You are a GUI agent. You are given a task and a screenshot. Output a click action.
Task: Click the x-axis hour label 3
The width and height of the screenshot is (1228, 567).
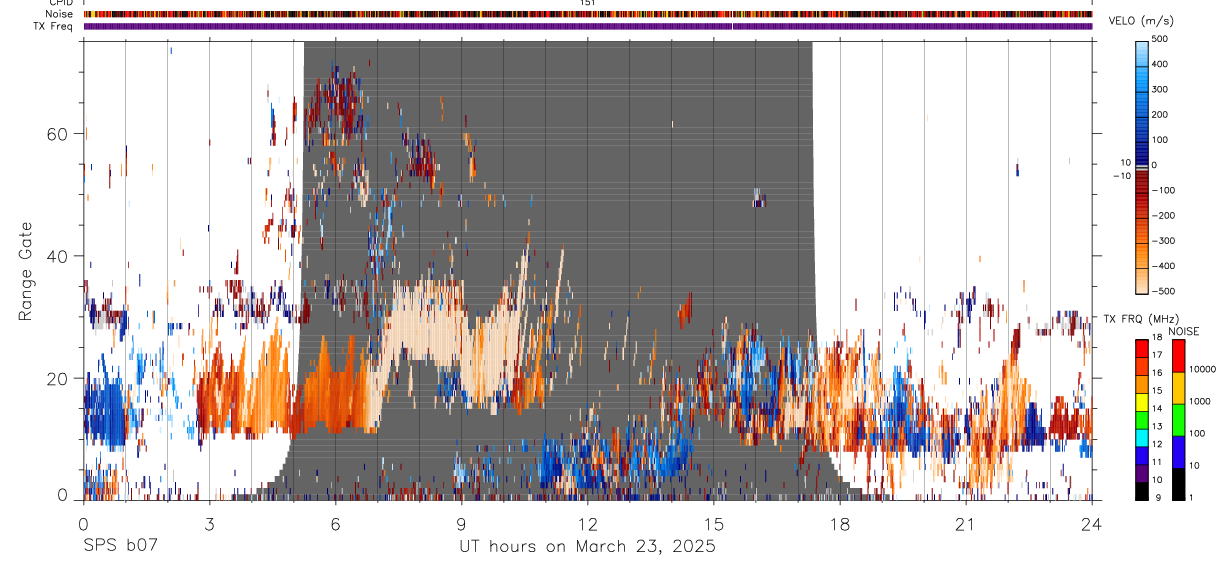(x=209, y=524)
